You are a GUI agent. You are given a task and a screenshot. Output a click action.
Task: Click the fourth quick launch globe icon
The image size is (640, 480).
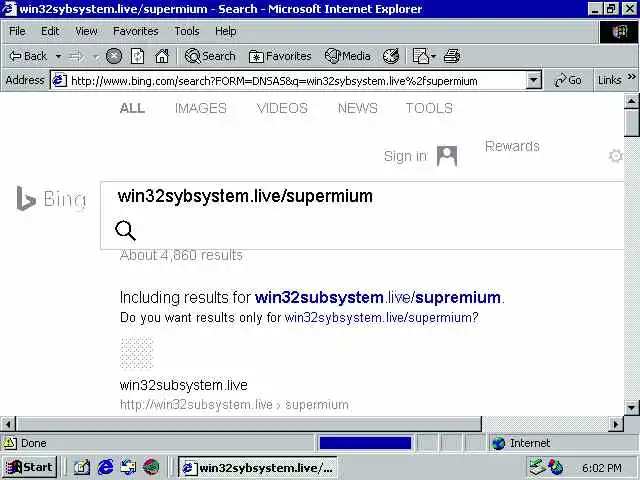[x=151, y=467]
